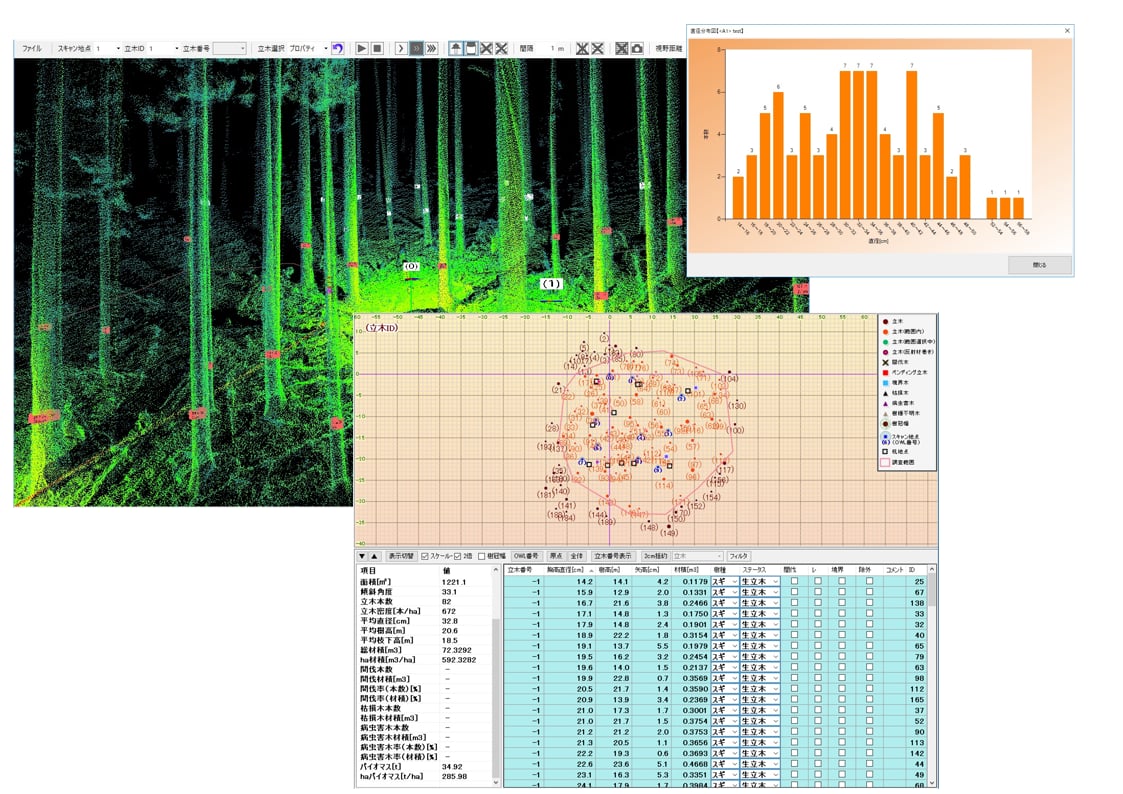Screen dimensions: 1123x794
Task: Click the blue undo arrow icon
Action: 337,48
